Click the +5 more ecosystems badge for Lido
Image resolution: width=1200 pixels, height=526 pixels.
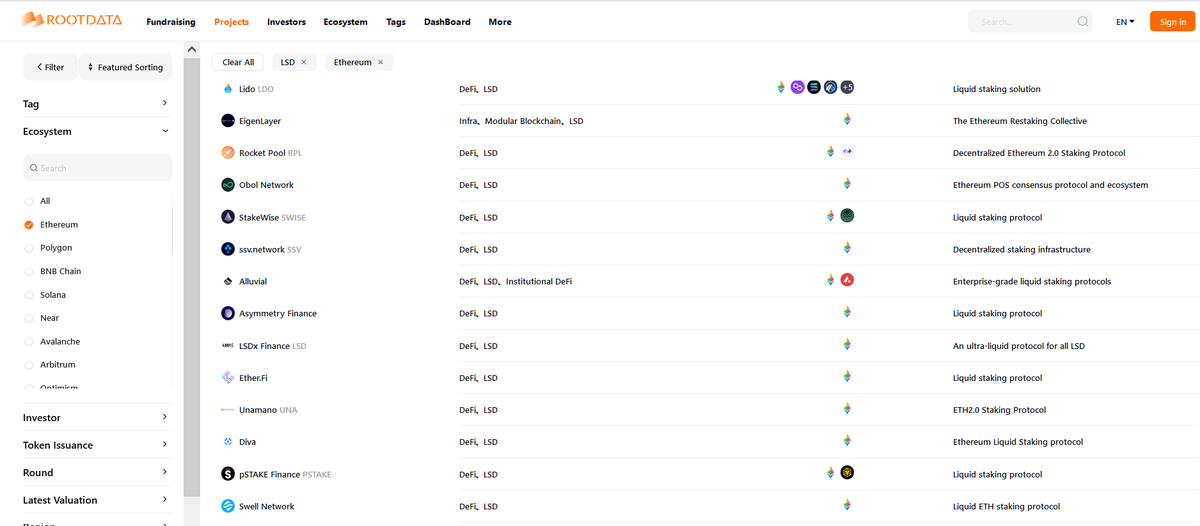pyautogui.click(x=847, y=87)
